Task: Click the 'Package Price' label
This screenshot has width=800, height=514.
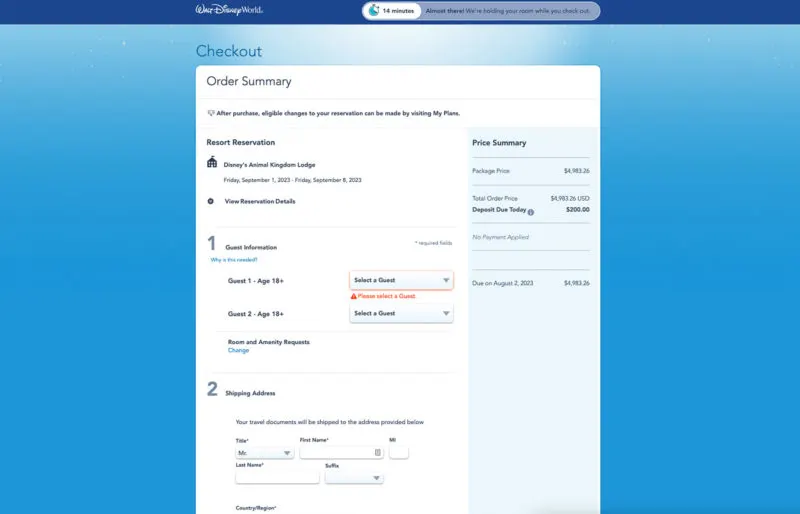Action: tap(491, 171)
